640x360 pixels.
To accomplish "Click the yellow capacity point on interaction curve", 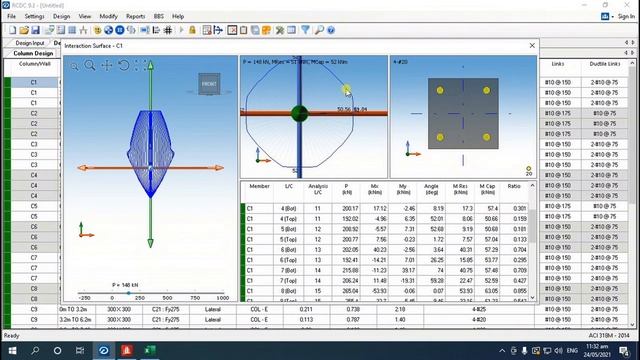I will click(346, 89).
